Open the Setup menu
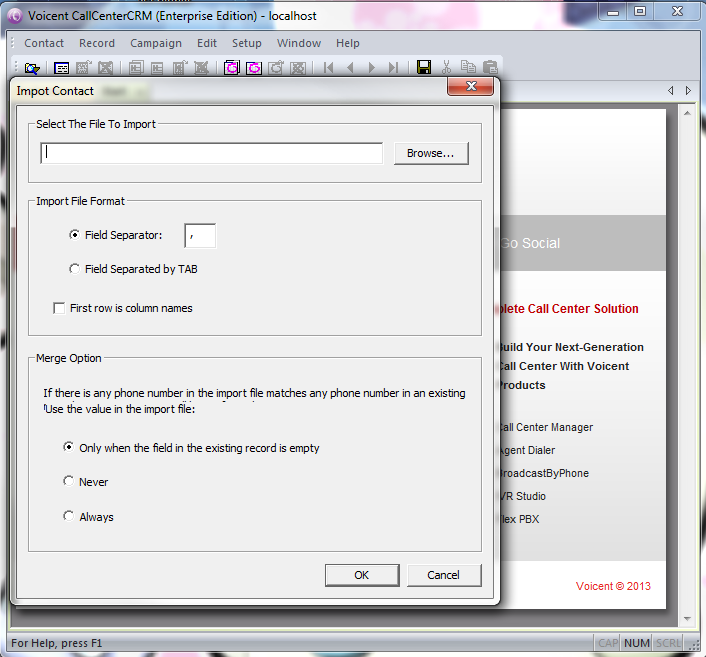Viewport: 706px width, 657px height. (x=246, y=43)
